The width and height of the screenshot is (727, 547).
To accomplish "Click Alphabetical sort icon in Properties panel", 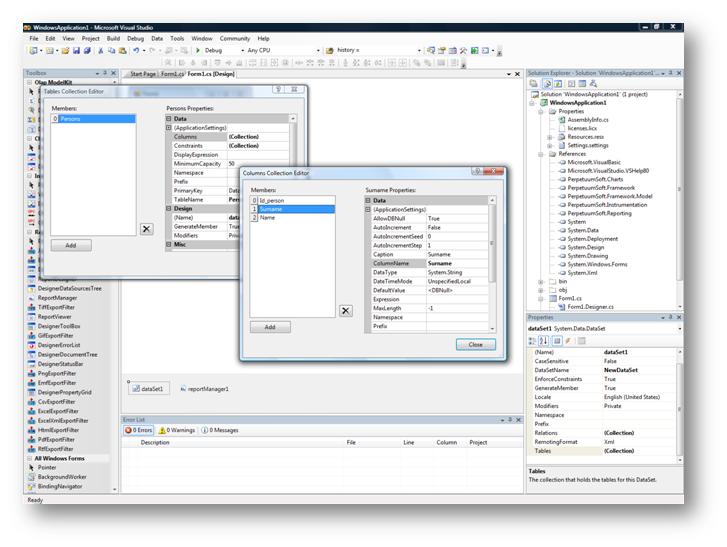I will 543,341.
